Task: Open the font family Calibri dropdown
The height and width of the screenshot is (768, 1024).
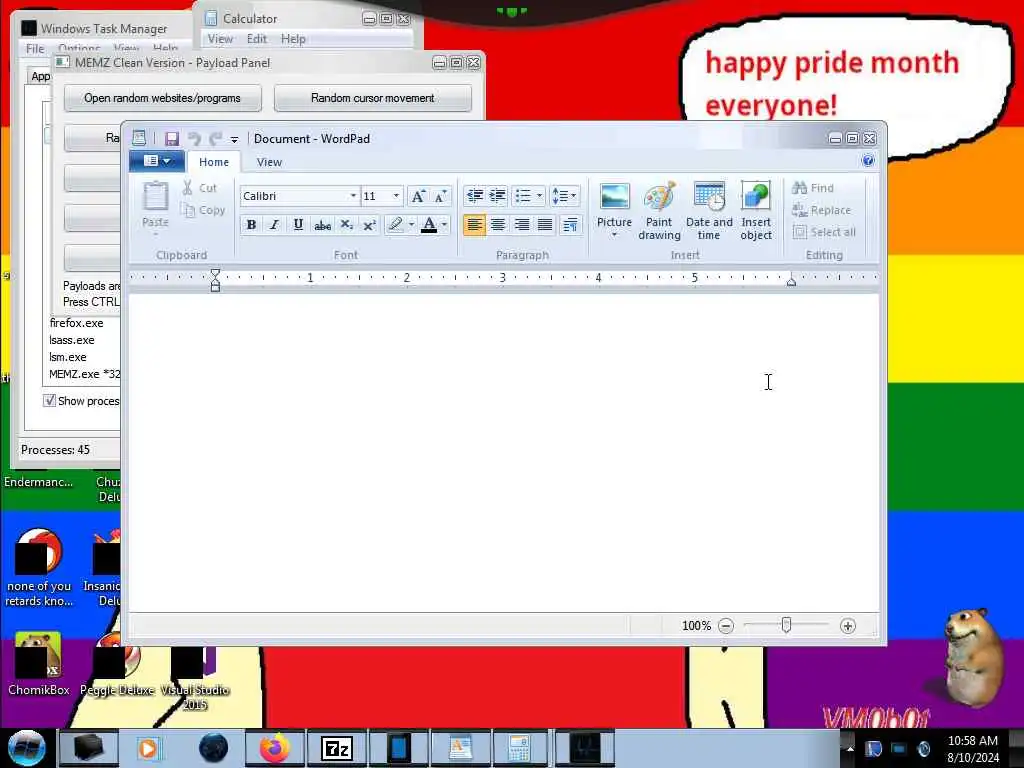Action: (353, 196)
